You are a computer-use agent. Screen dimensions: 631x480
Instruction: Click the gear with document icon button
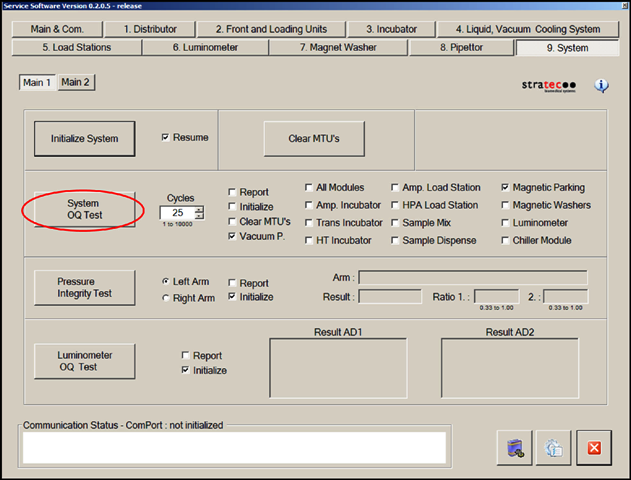[x=553, y=448]
